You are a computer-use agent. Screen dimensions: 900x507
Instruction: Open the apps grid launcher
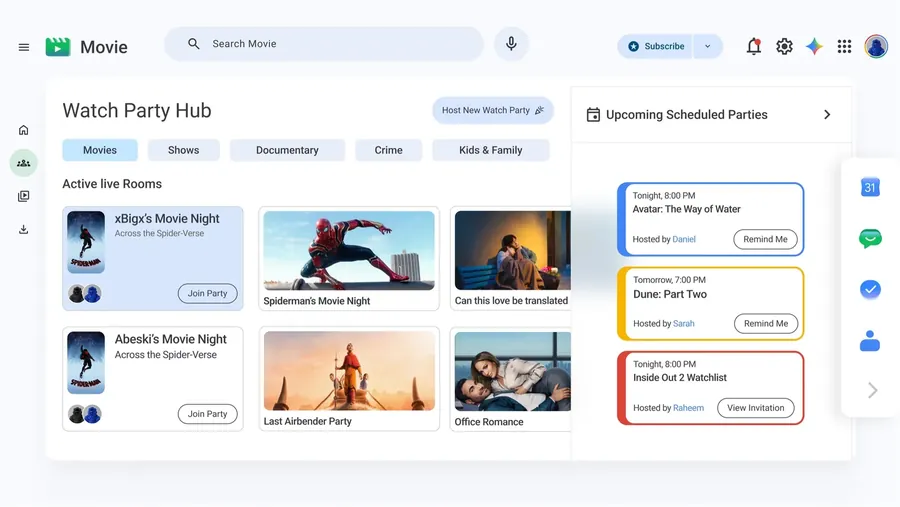click(x=844, y=46)
